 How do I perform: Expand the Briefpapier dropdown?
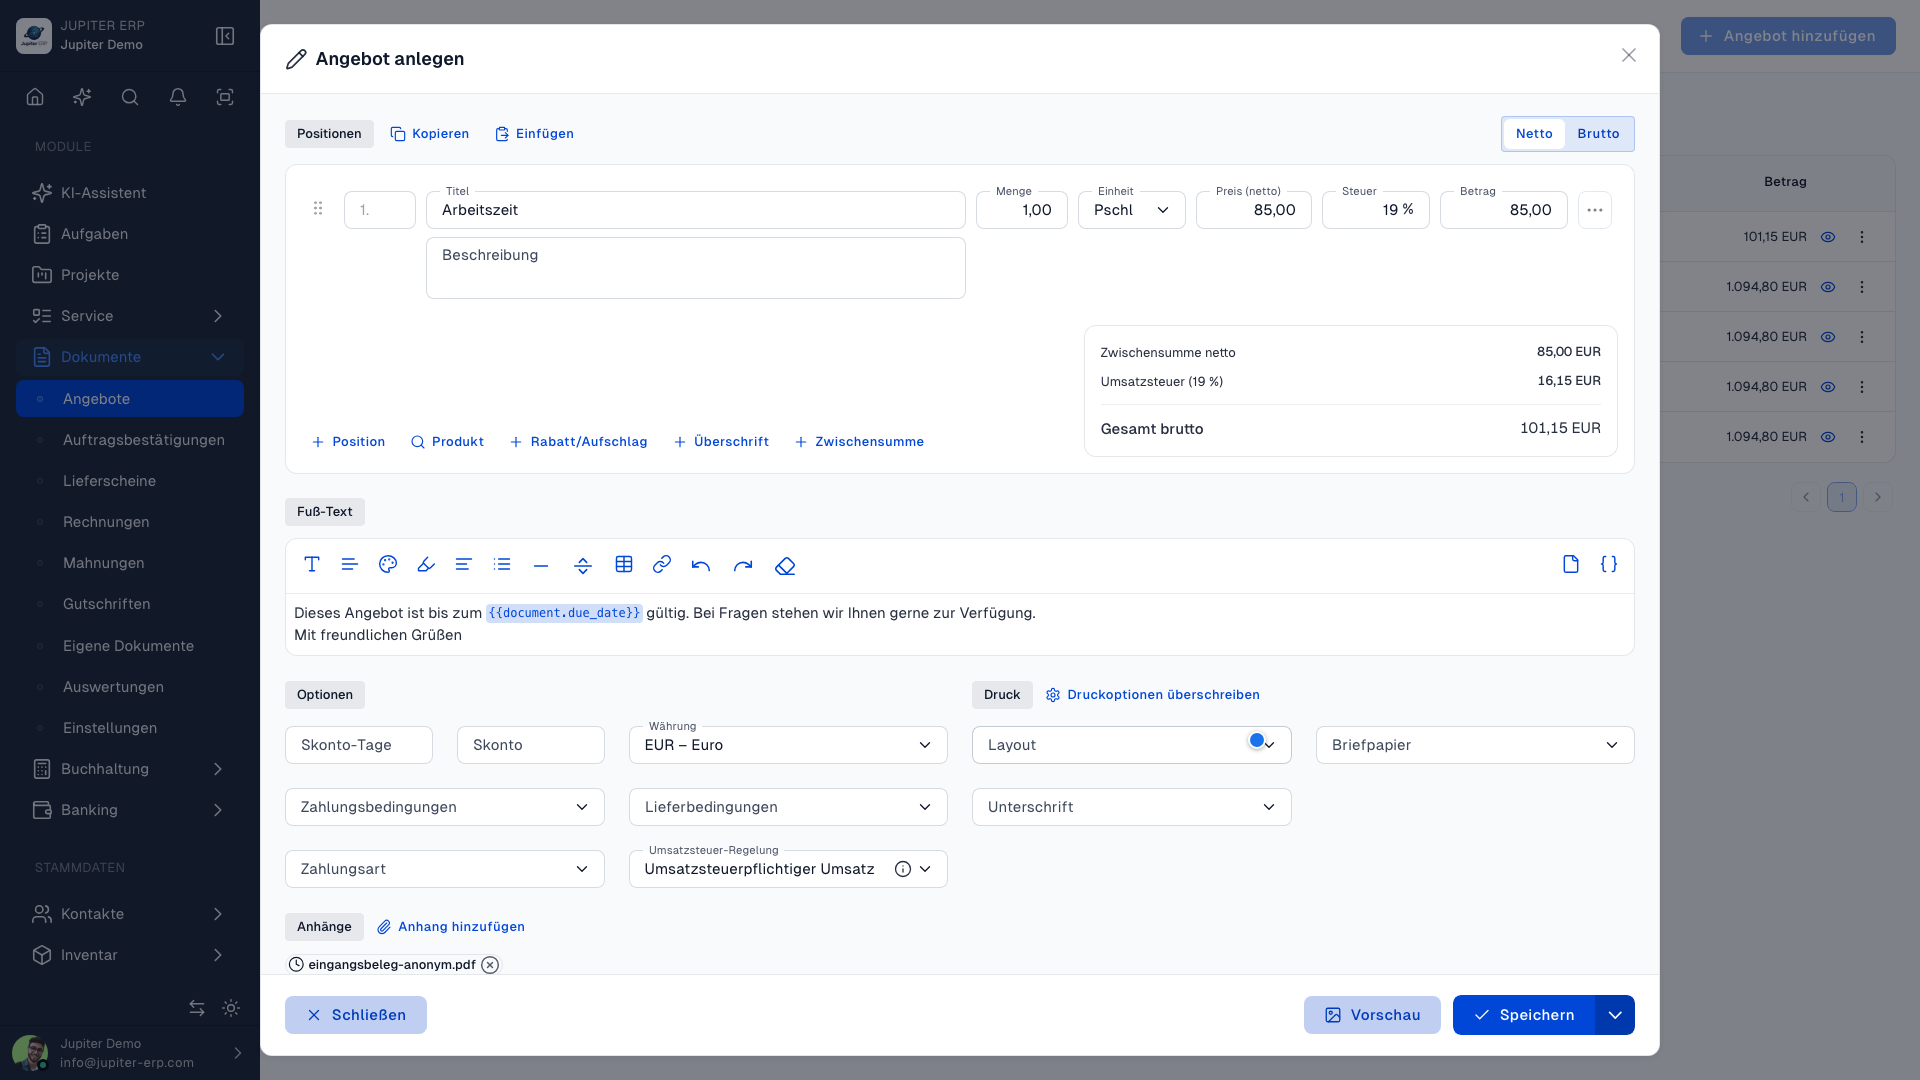point(1475,745)
